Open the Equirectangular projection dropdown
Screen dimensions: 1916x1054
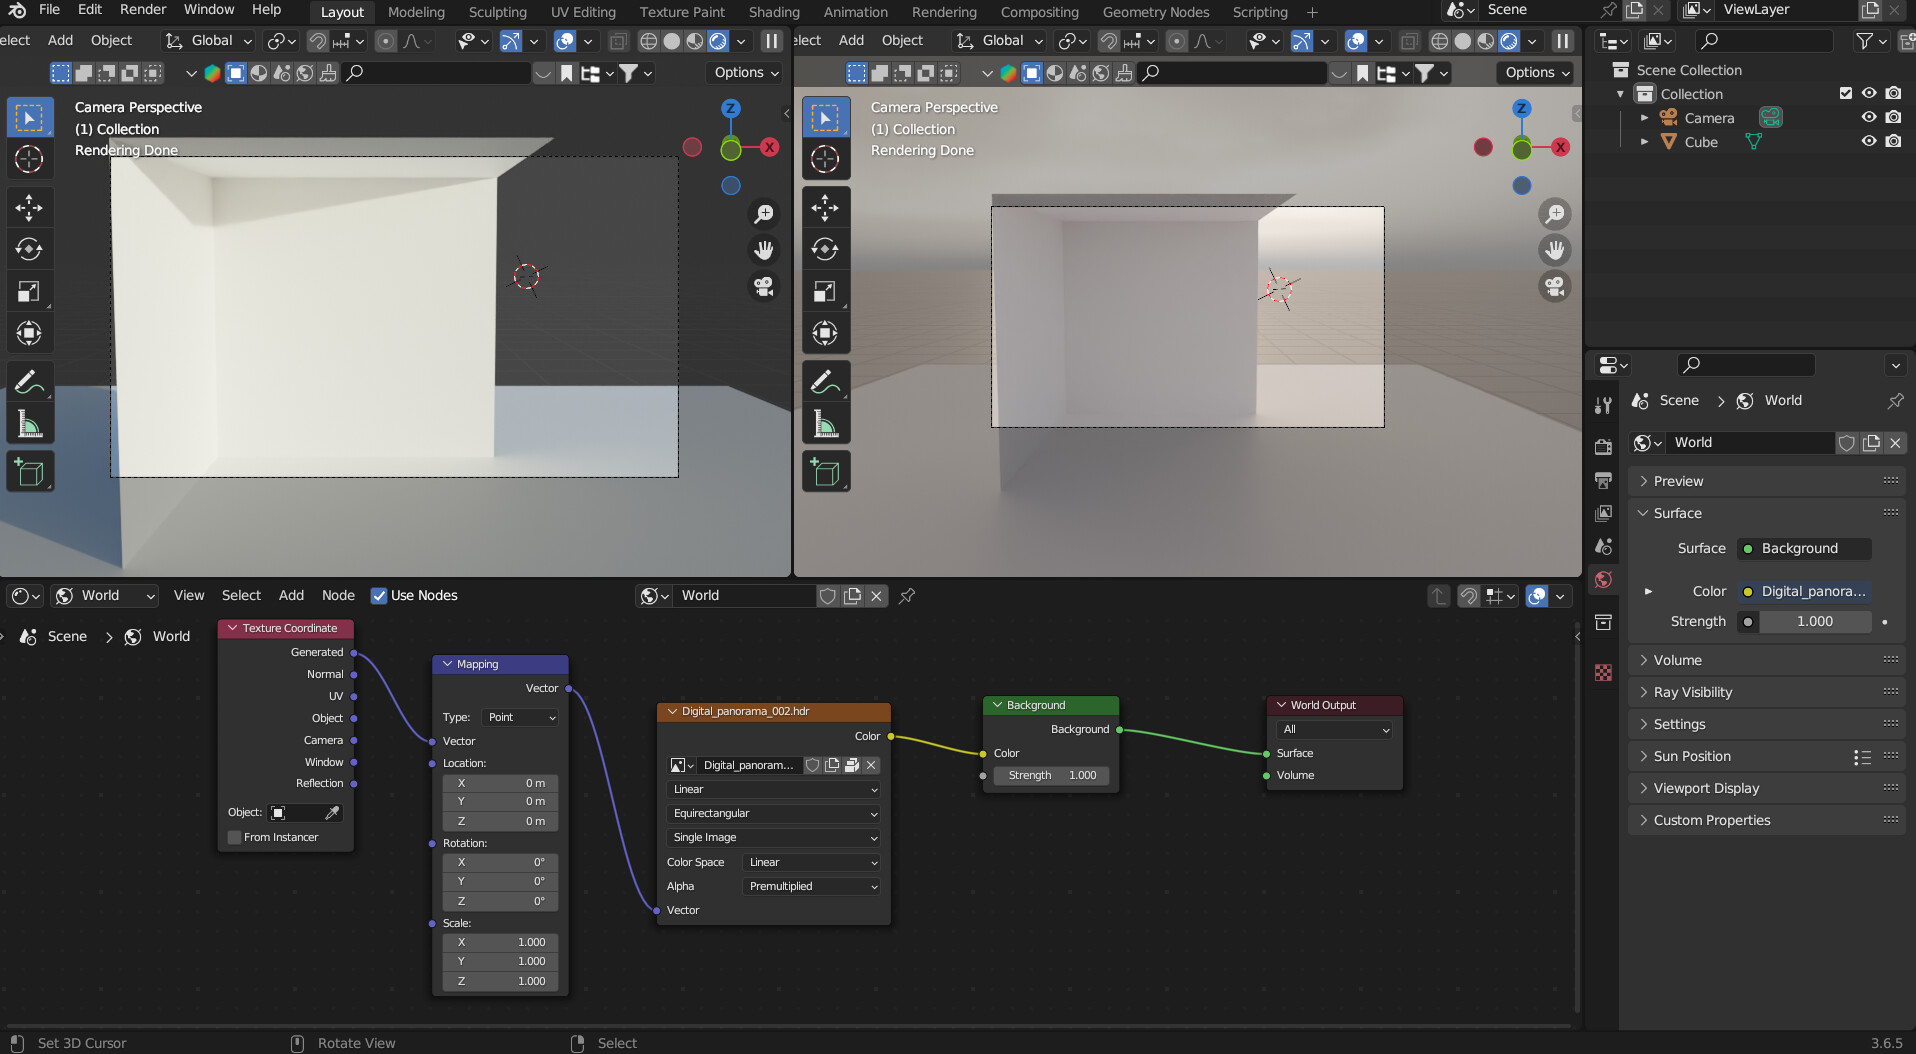tap(773, 813)
